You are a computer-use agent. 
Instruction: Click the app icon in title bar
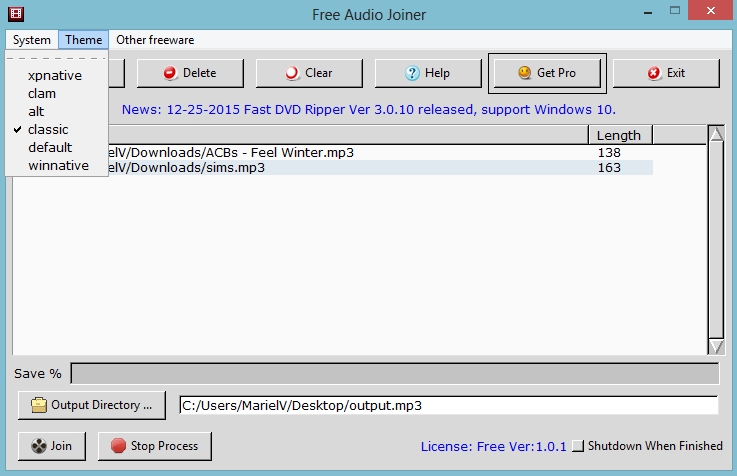click(16, 14)
